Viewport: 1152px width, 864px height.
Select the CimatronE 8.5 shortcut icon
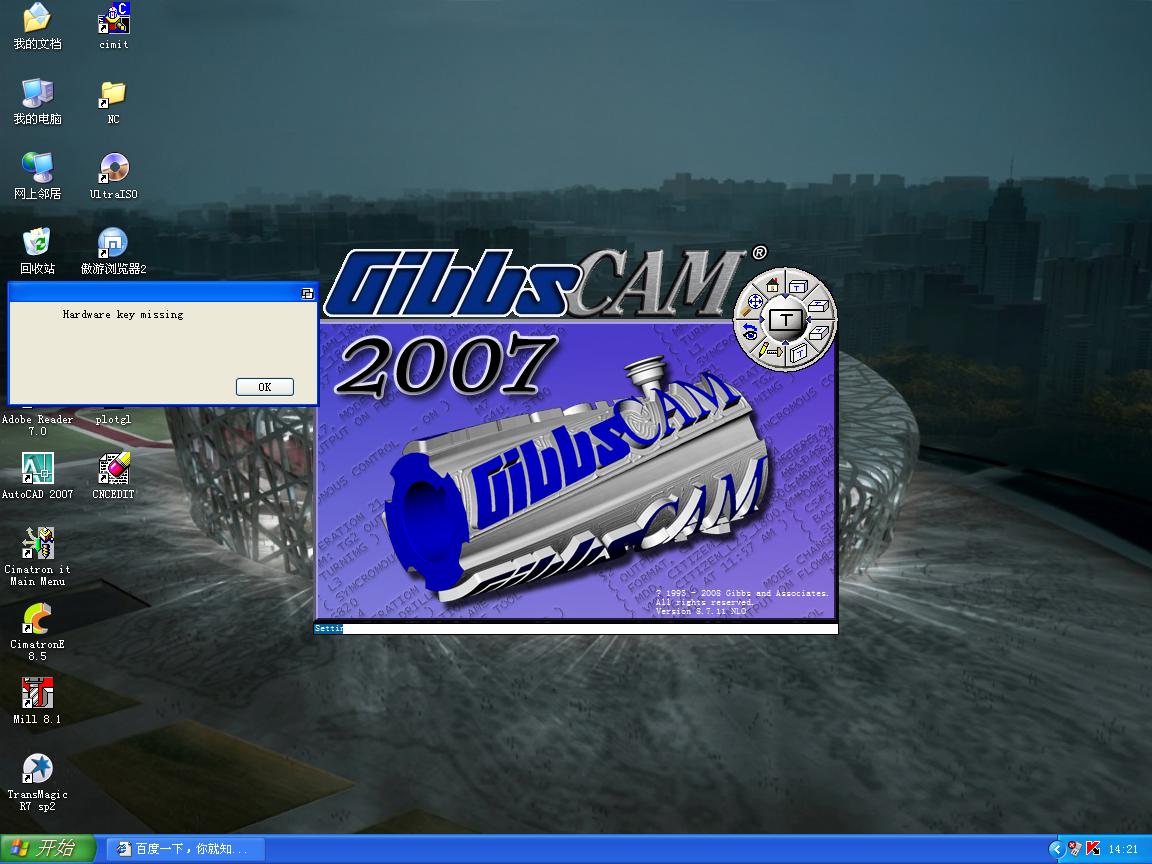37,619
